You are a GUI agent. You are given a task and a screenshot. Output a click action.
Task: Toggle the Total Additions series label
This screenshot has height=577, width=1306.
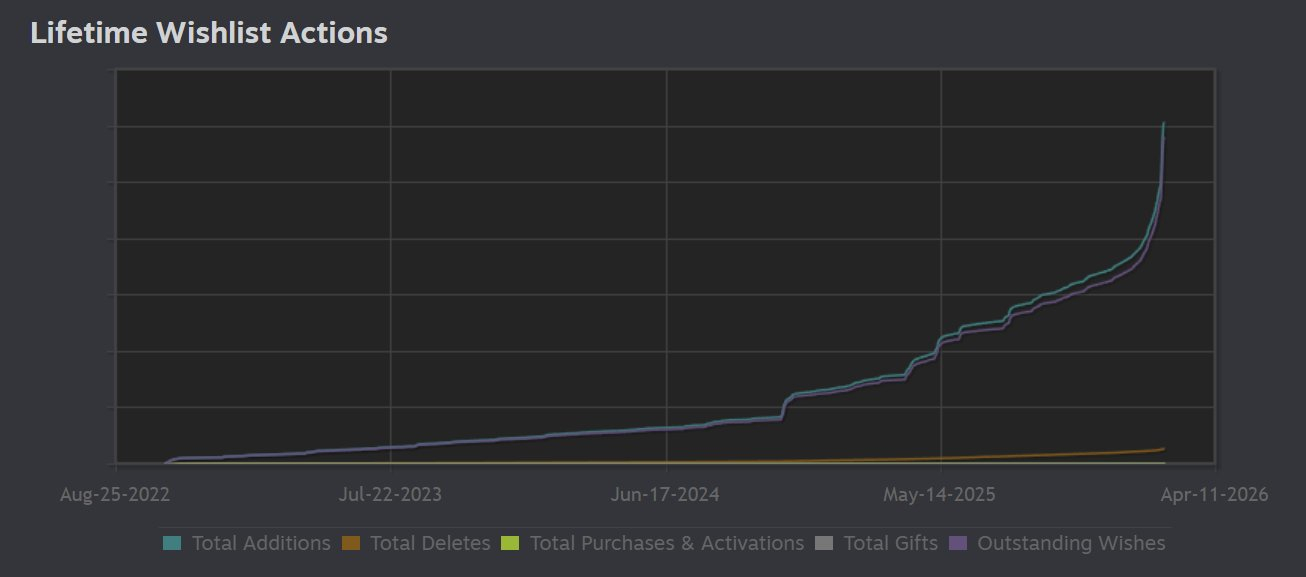tap(261, 543)
